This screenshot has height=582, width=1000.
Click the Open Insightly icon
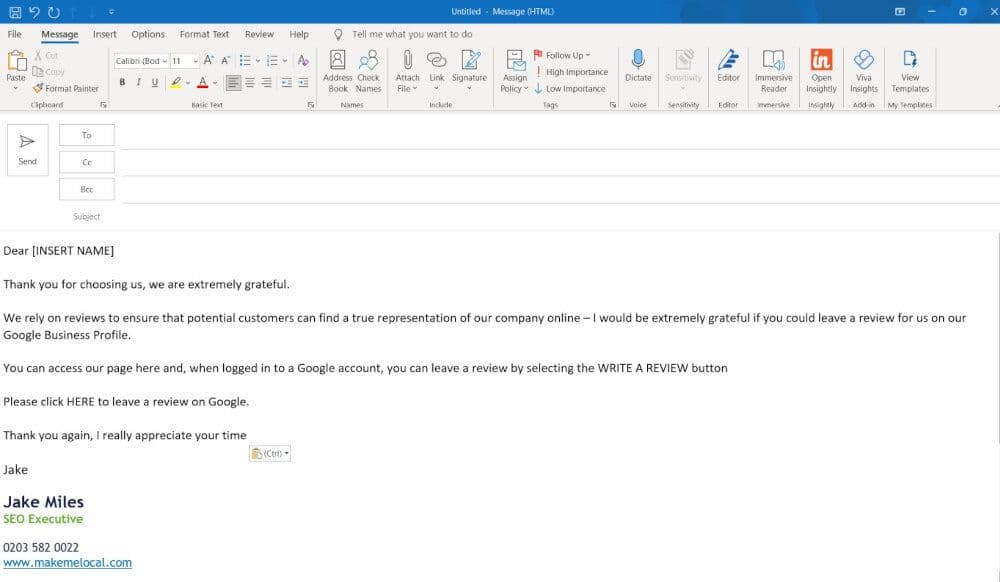(821, 61)
